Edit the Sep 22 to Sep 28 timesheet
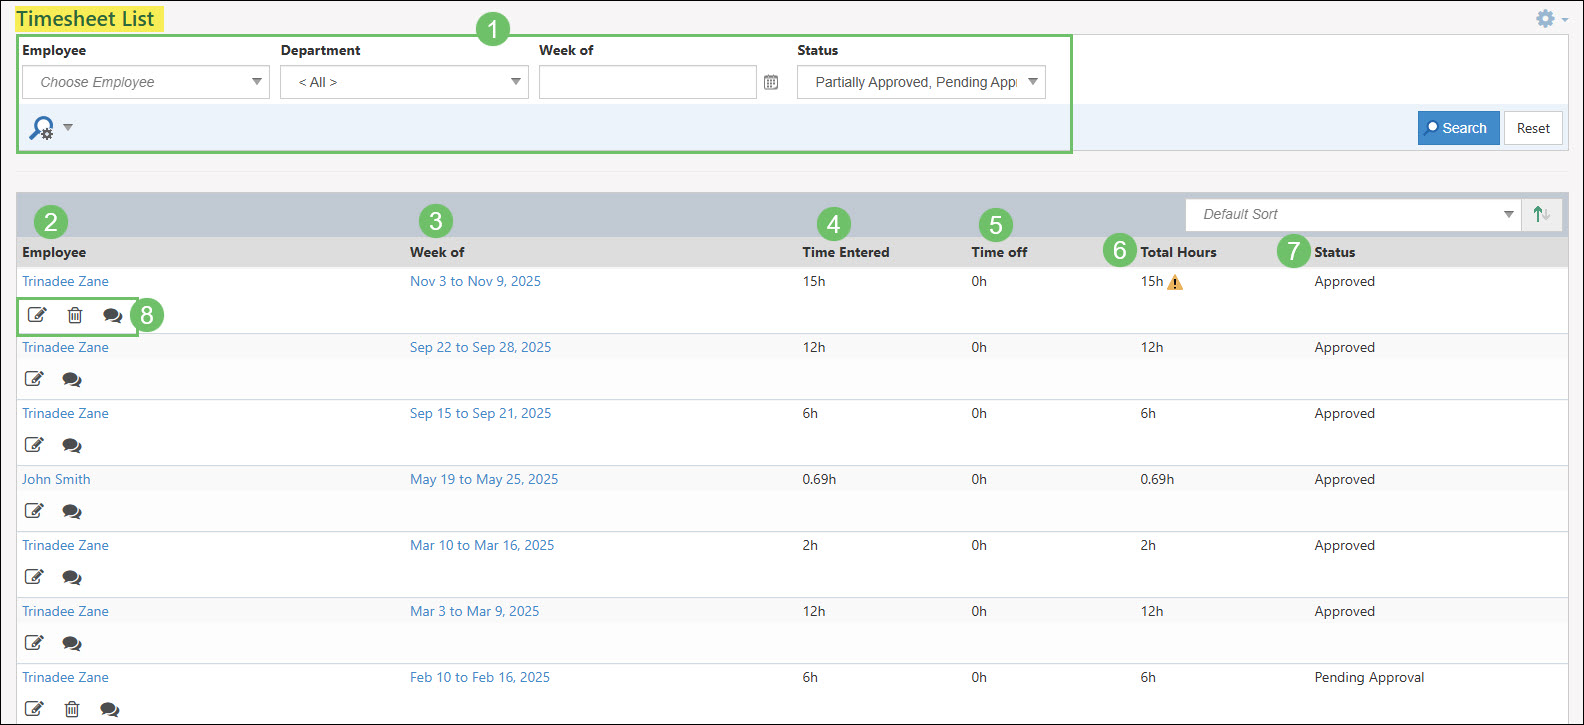Screen dimensions: 1584x725 point(34,379)
